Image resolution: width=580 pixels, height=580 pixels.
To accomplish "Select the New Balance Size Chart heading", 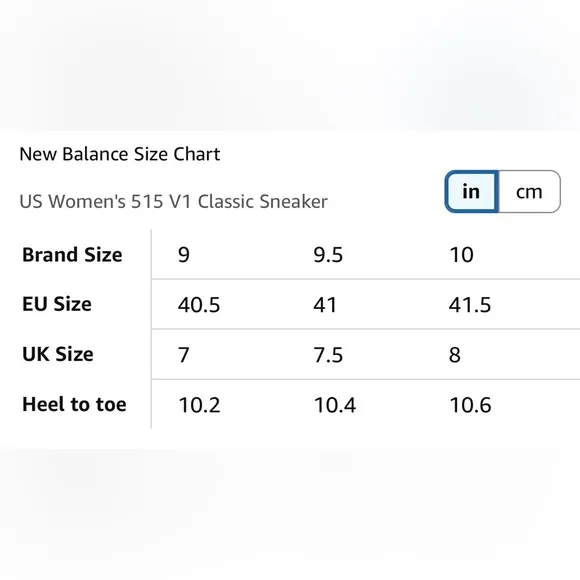I will click(x=119, y=154).
